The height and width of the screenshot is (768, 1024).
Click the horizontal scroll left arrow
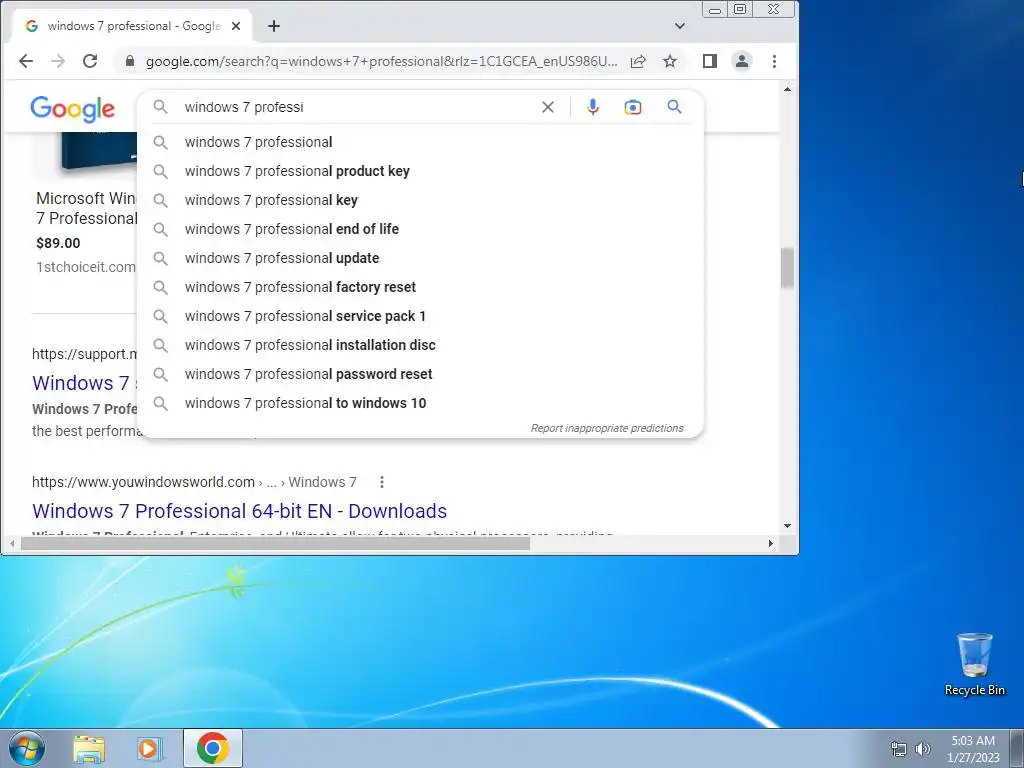click(12, 543)
